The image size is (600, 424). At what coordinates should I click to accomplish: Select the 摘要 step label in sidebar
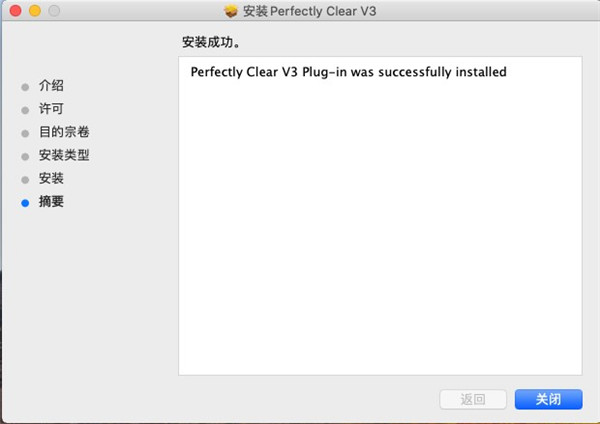tap(51, 201)
